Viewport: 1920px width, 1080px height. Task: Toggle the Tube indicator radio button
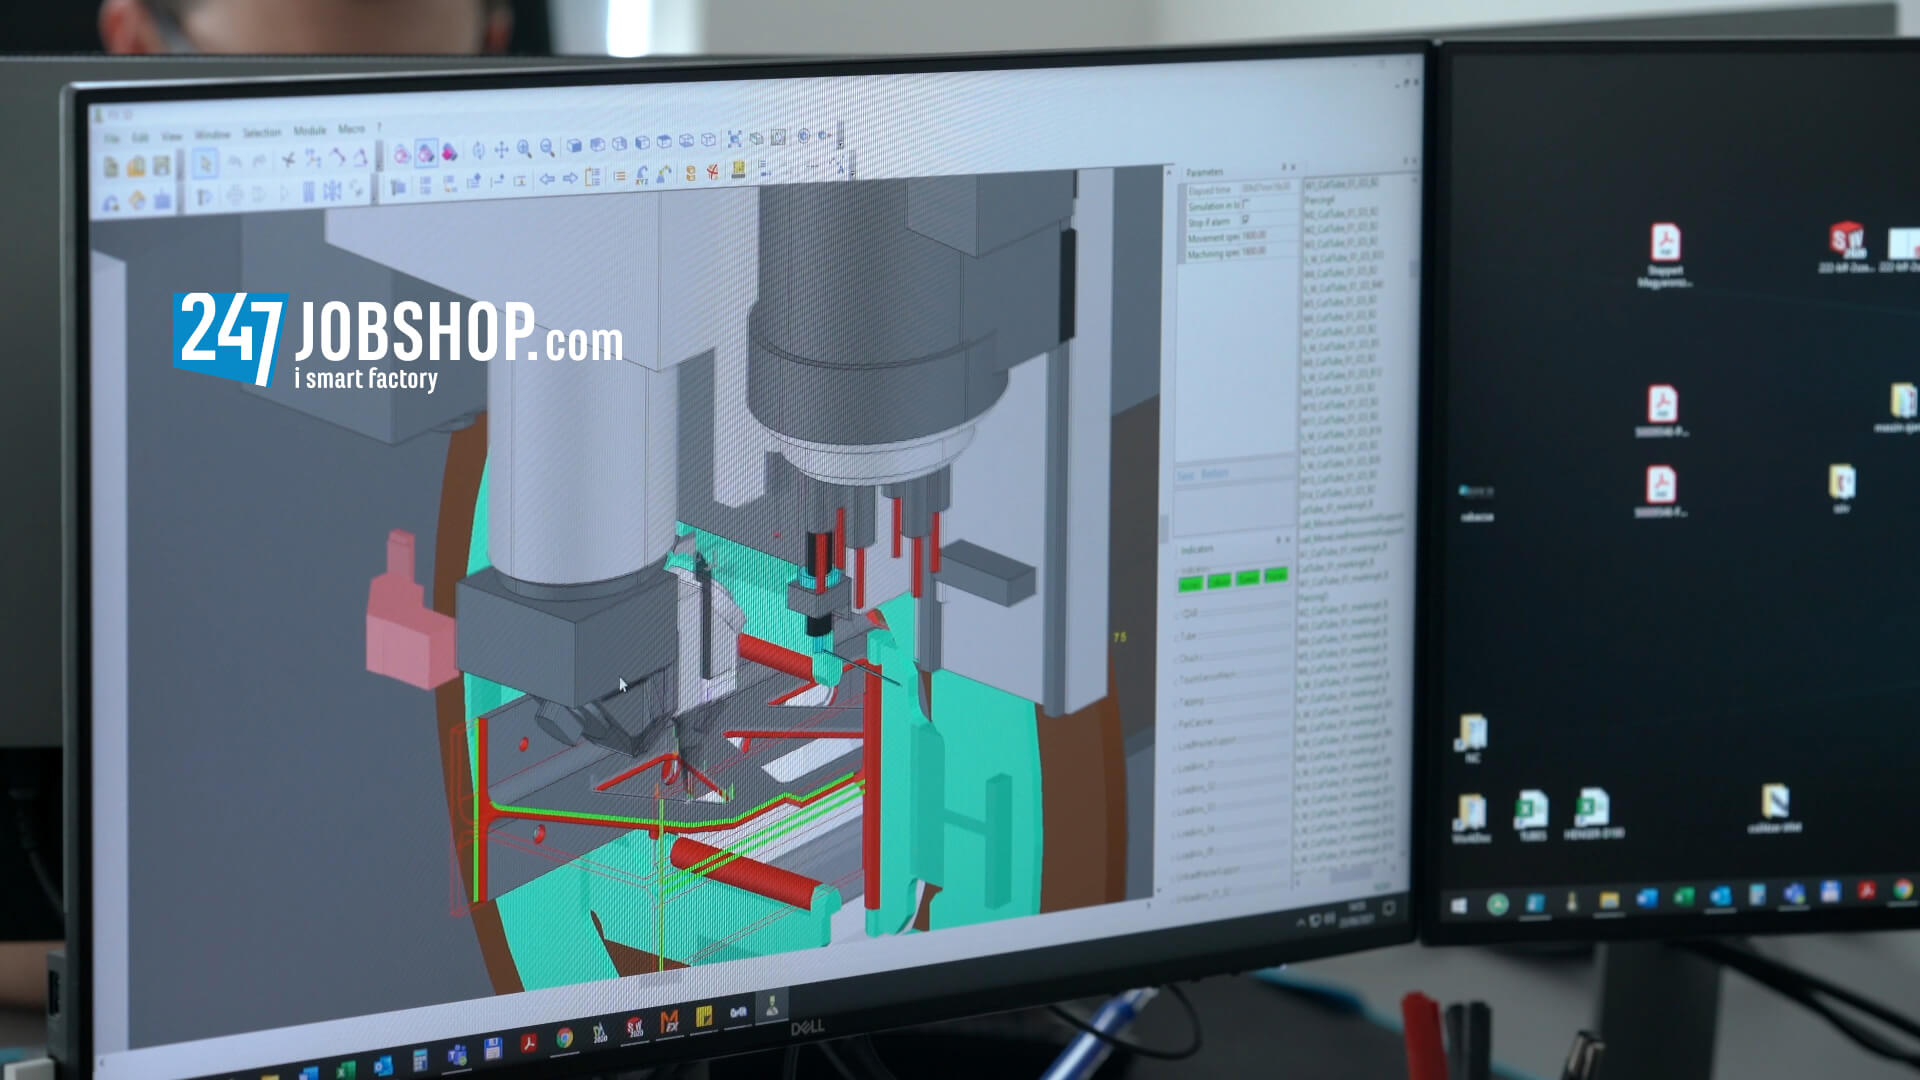(x=1178, y=636)
